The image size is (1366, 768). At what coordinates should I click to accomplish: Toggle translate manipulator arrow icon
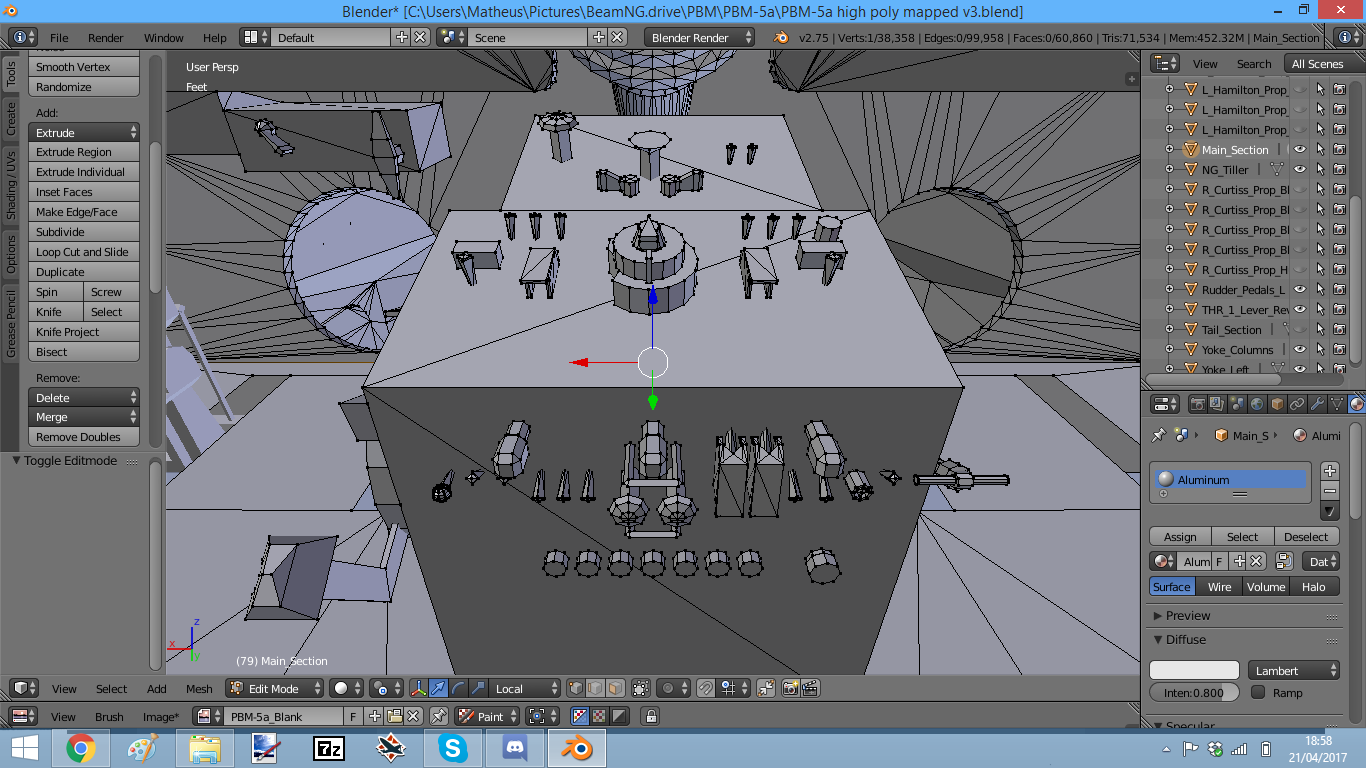(439, 688)
